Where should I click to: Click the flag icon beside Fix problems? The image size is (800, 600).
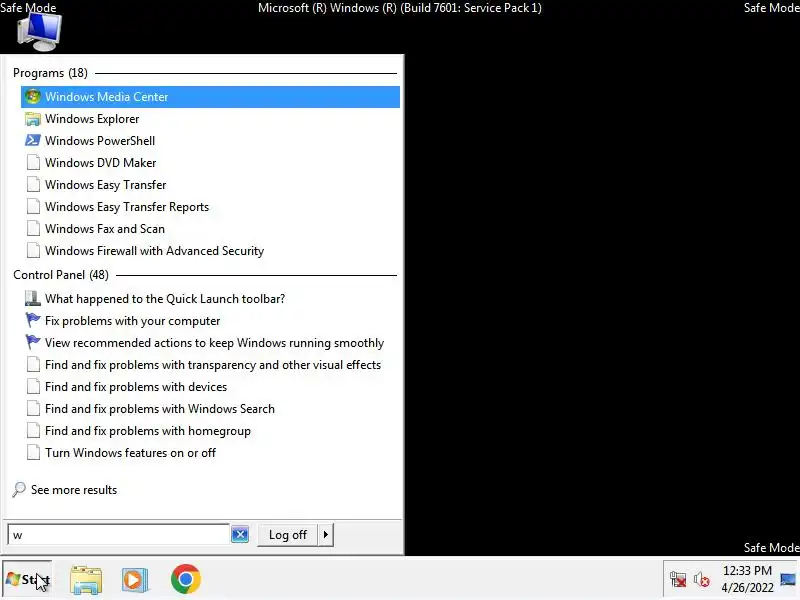[33, 320]
